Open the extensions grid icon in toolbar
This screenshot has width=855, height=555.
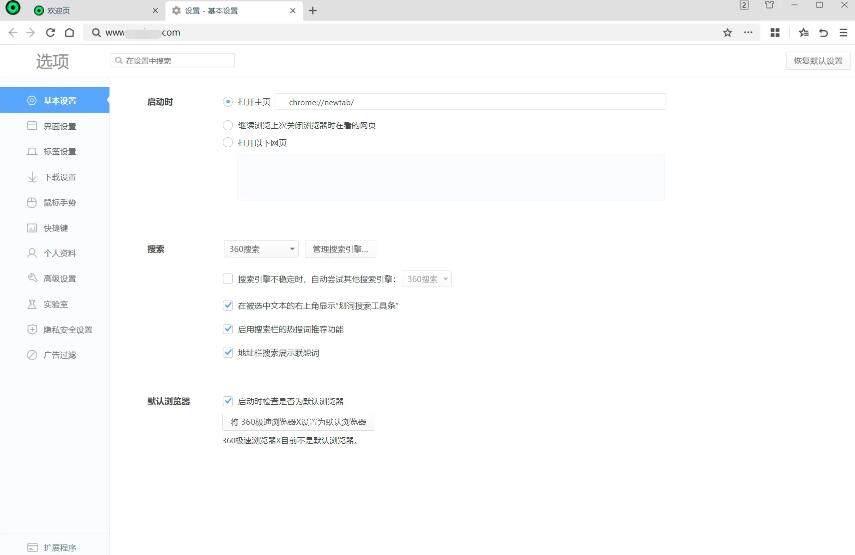click(x=775, y=33)
